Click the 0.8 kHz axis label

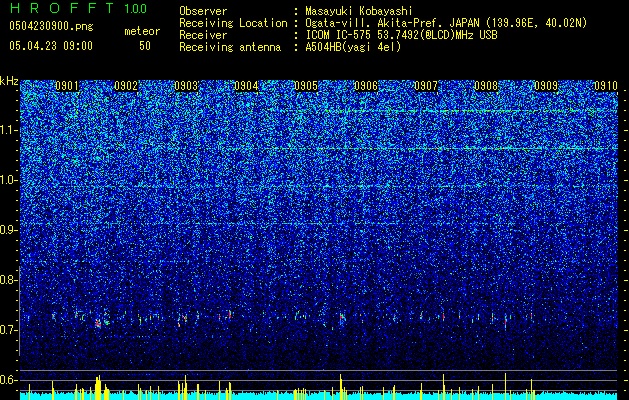8,280
